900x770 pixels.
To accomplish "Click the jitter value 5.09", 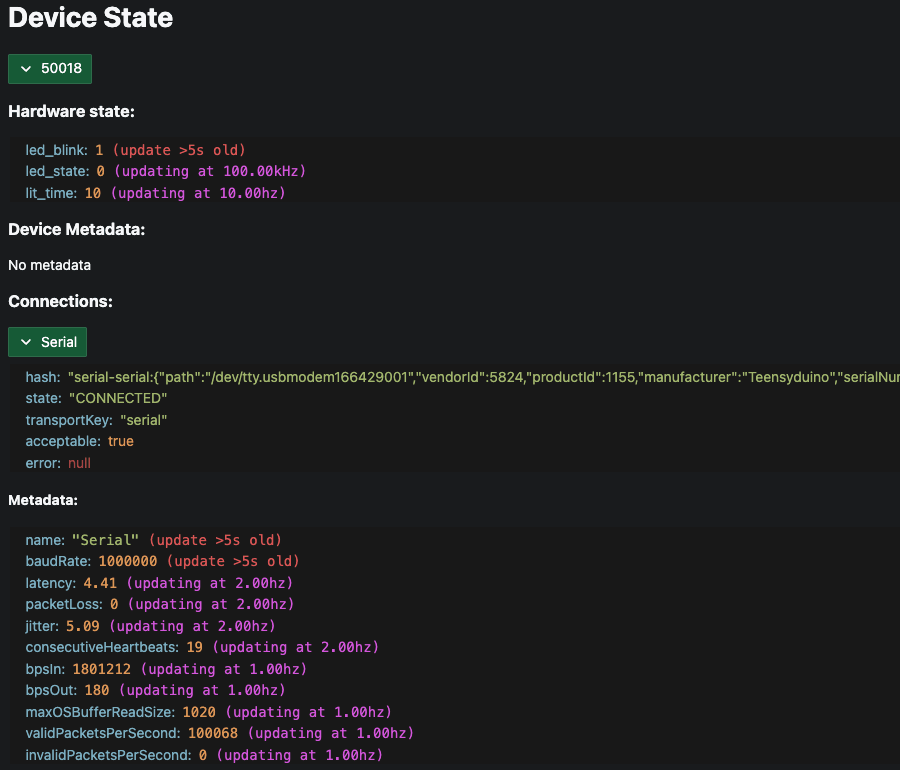I will [82, 626].
